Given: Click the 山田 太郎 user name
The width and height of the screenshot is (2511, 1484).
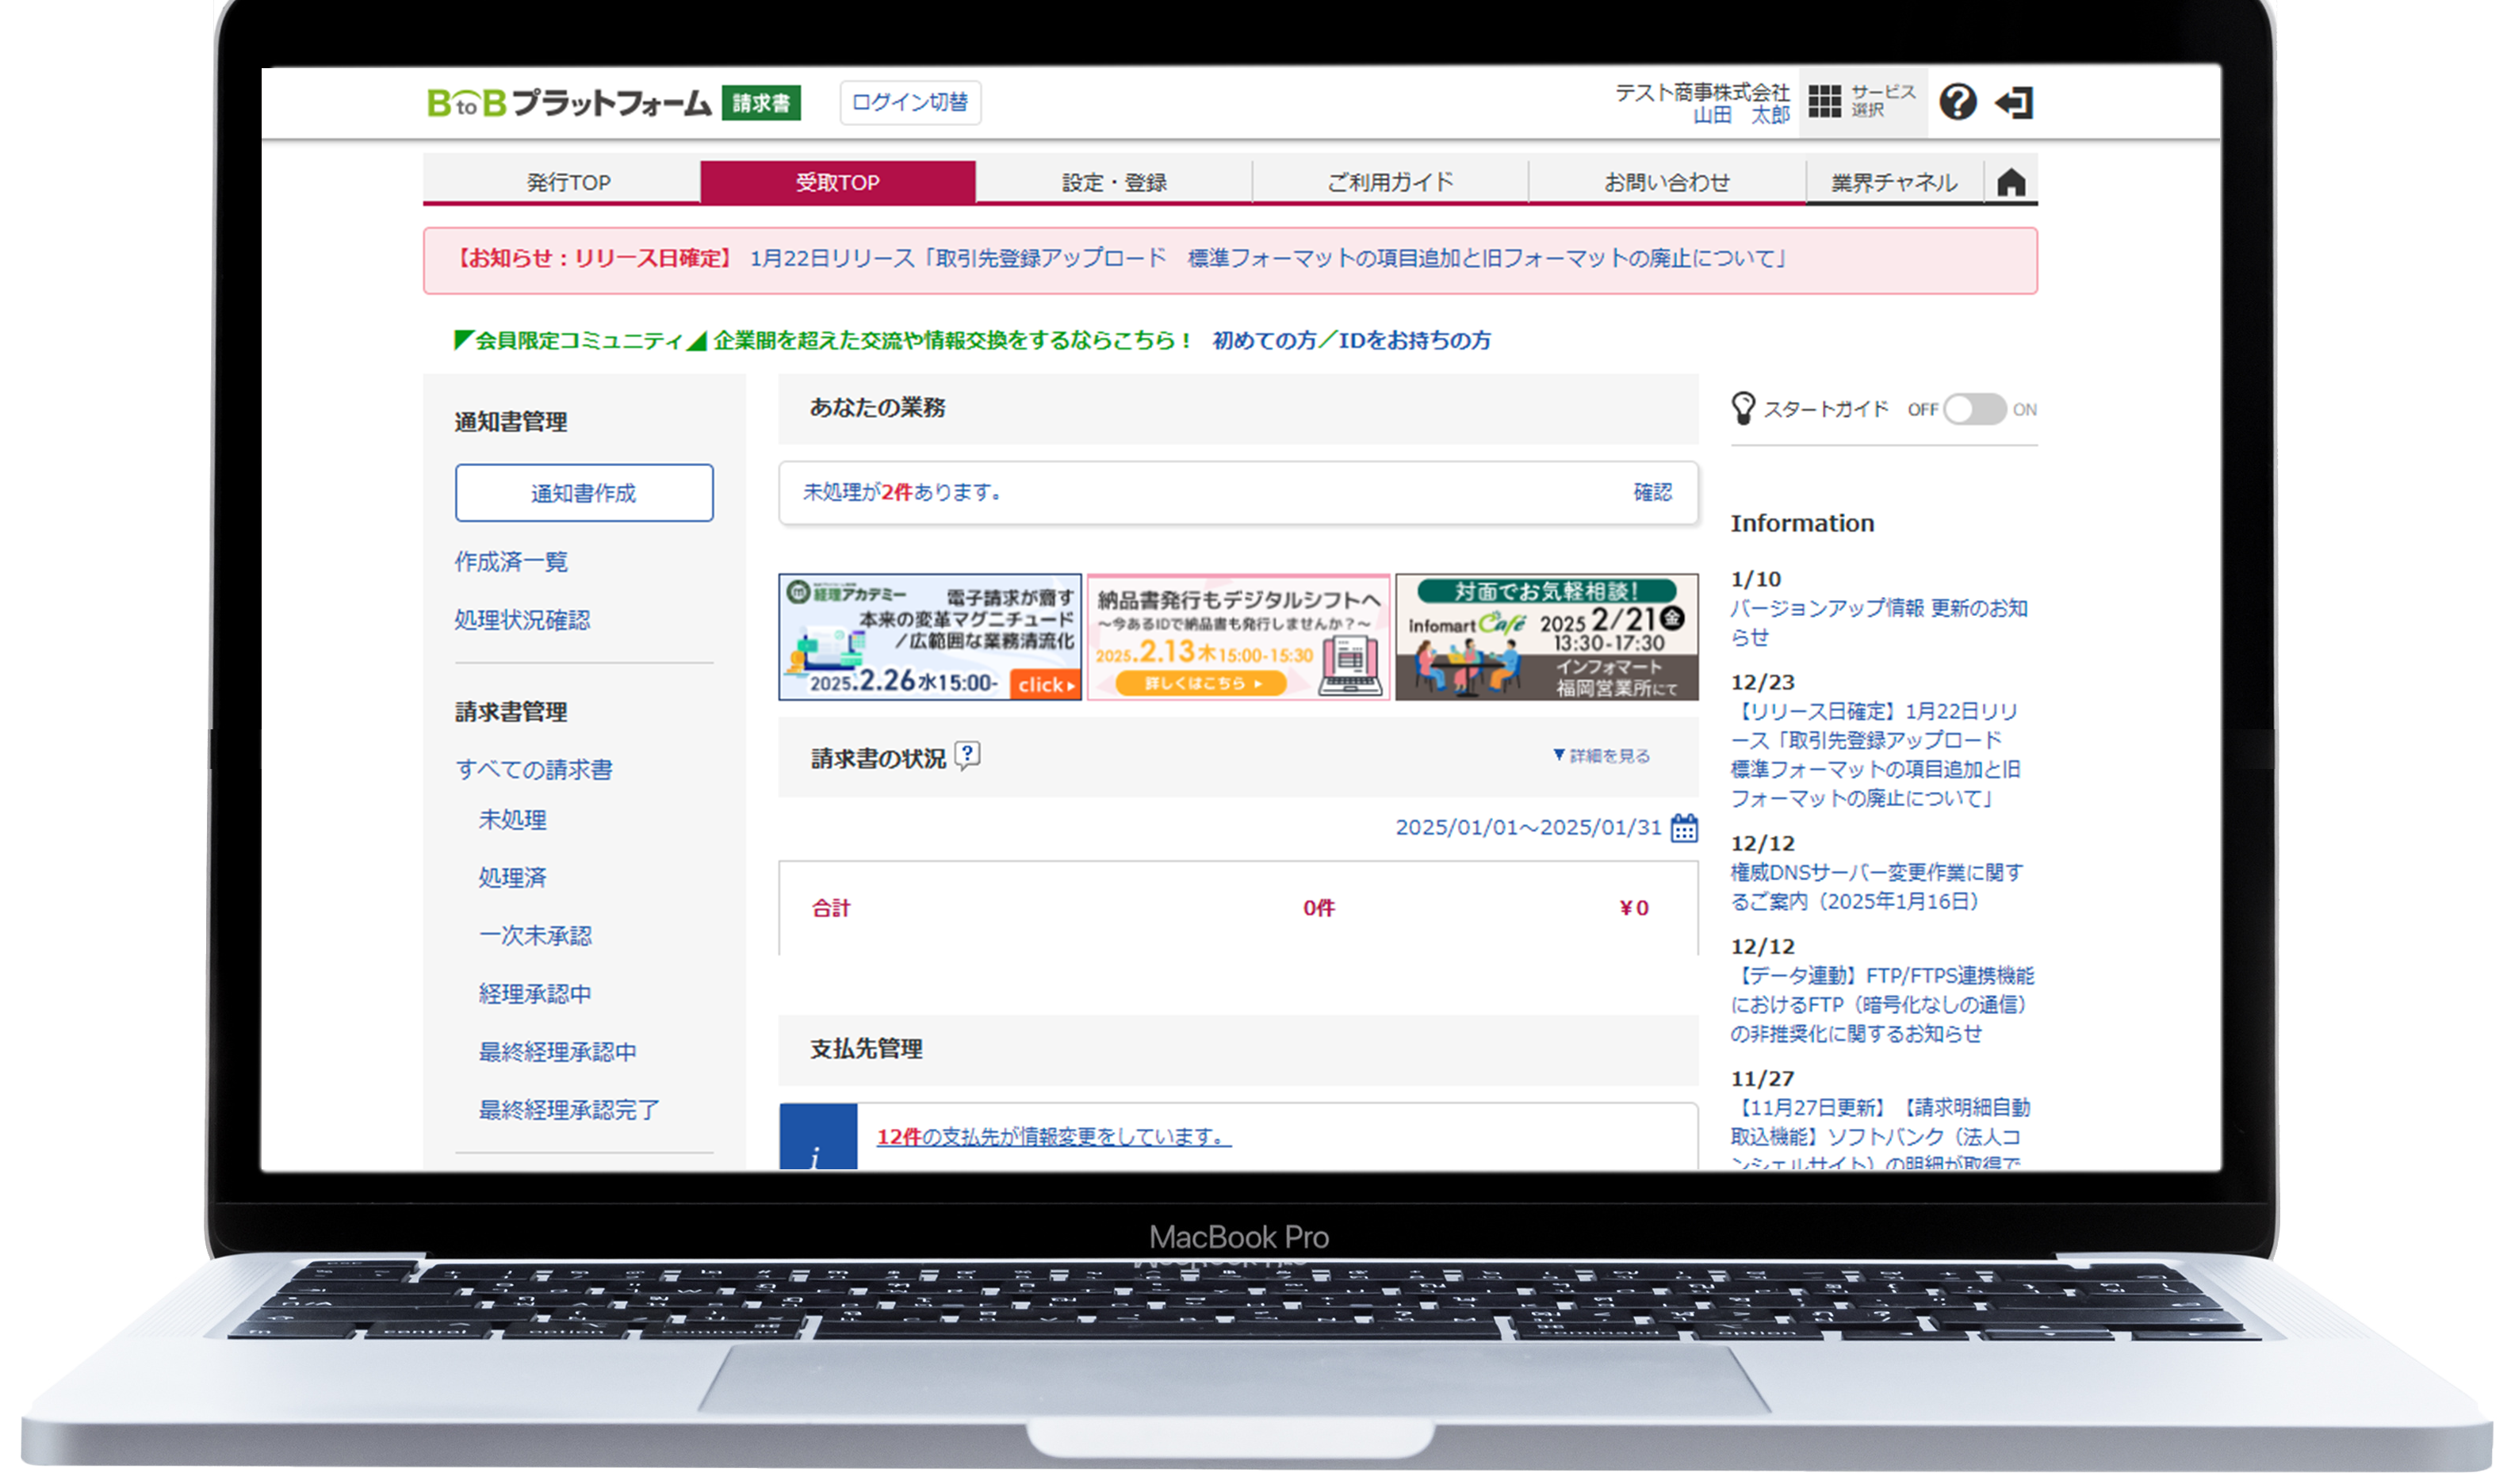Looking at the screenshot, I should (x=1741, y=115).
